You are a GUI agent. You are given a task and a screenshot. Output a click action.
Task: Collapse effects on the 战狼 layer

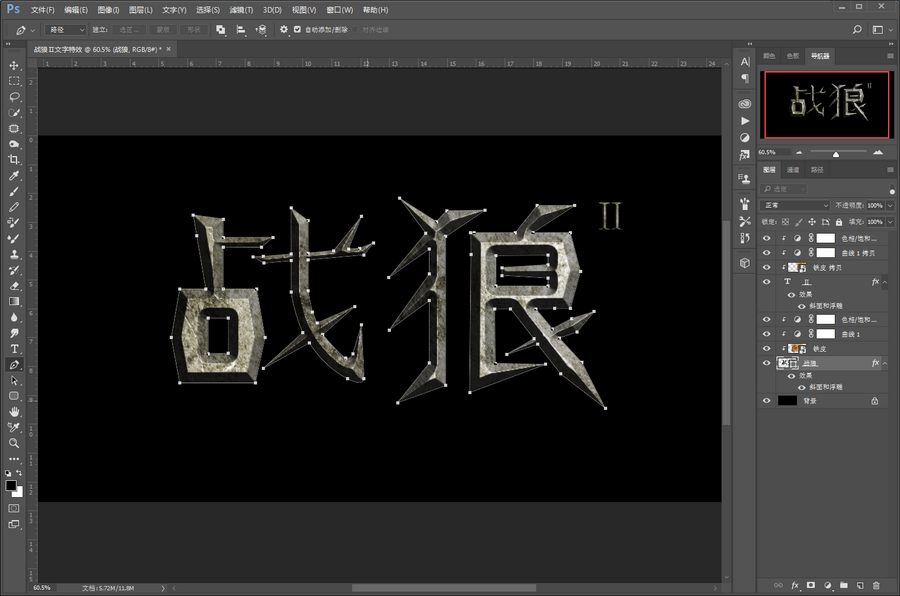885,363
